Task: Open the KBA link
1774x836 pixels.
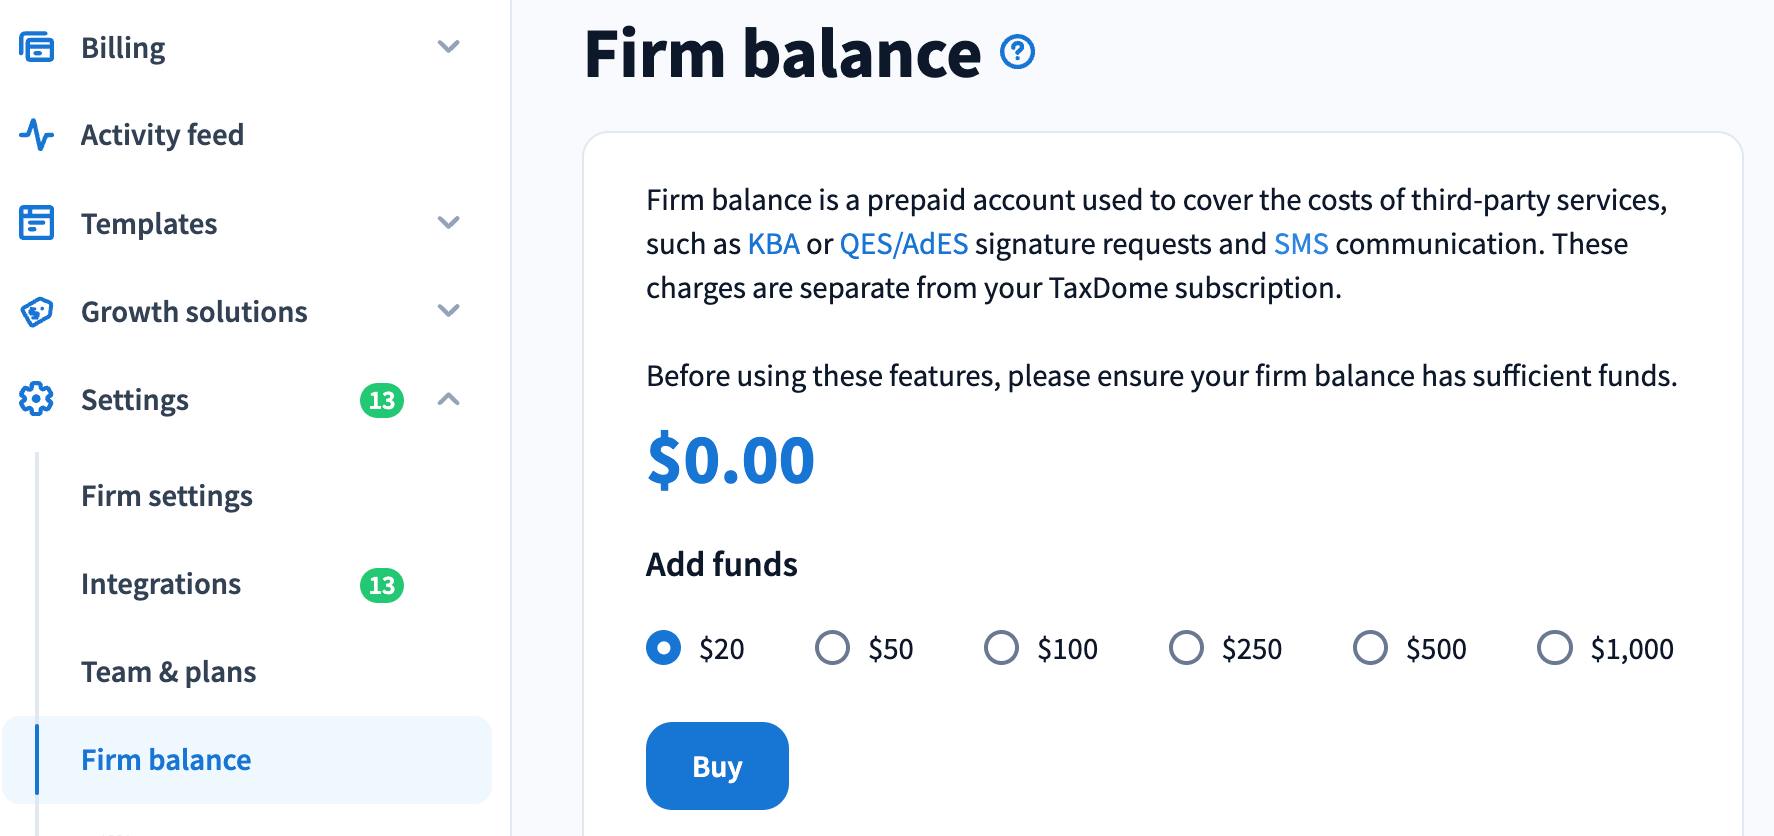Action: (773, 244)
